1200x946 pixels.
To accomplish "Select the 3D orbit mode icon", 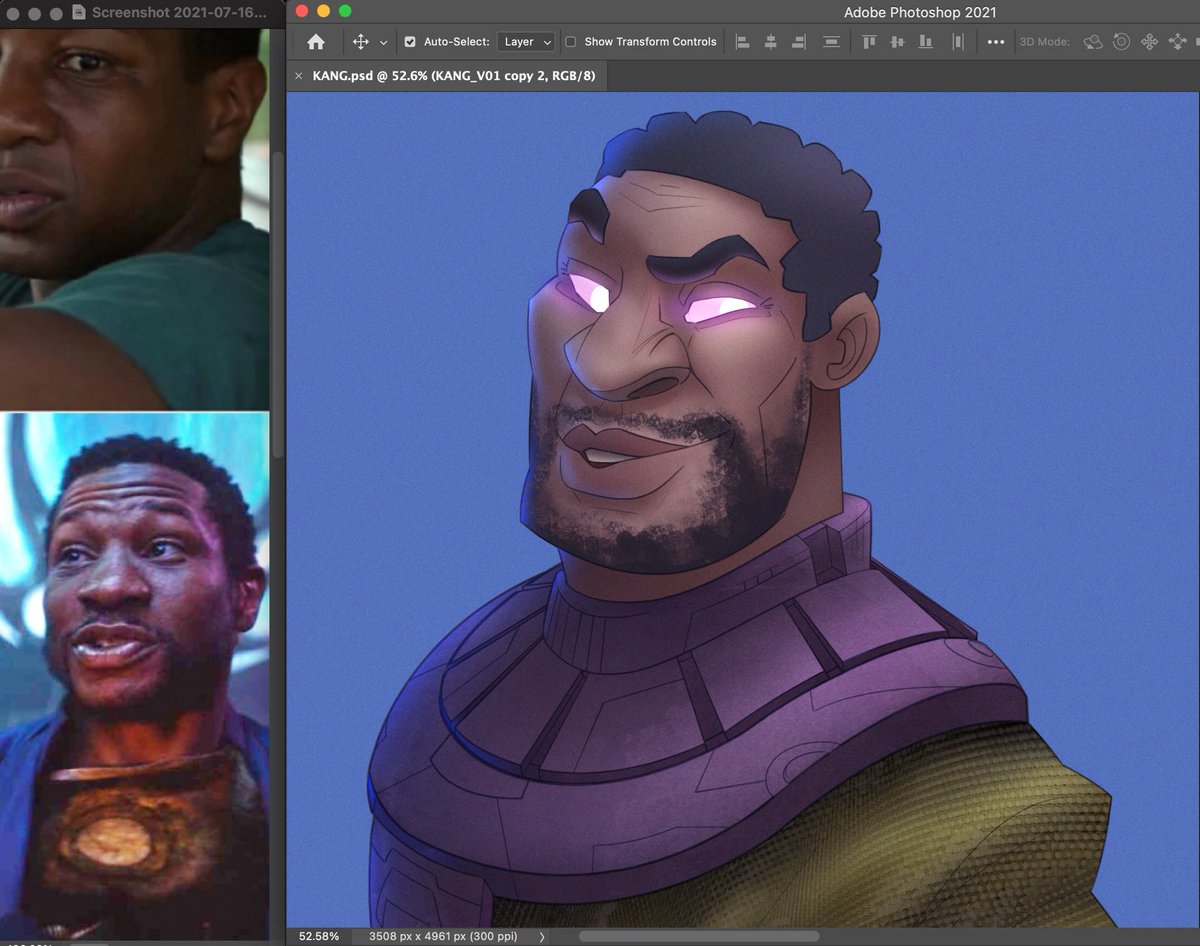I will pos(1093,42).
